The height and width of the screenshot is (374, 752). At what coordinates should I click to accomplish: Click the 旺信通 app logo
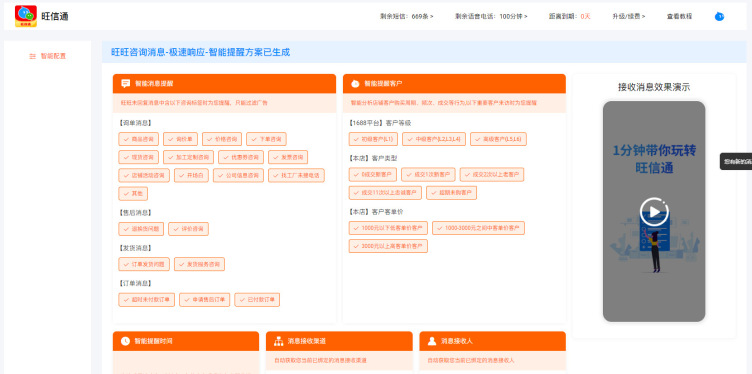pyautogui.click(x=26, y=16)
